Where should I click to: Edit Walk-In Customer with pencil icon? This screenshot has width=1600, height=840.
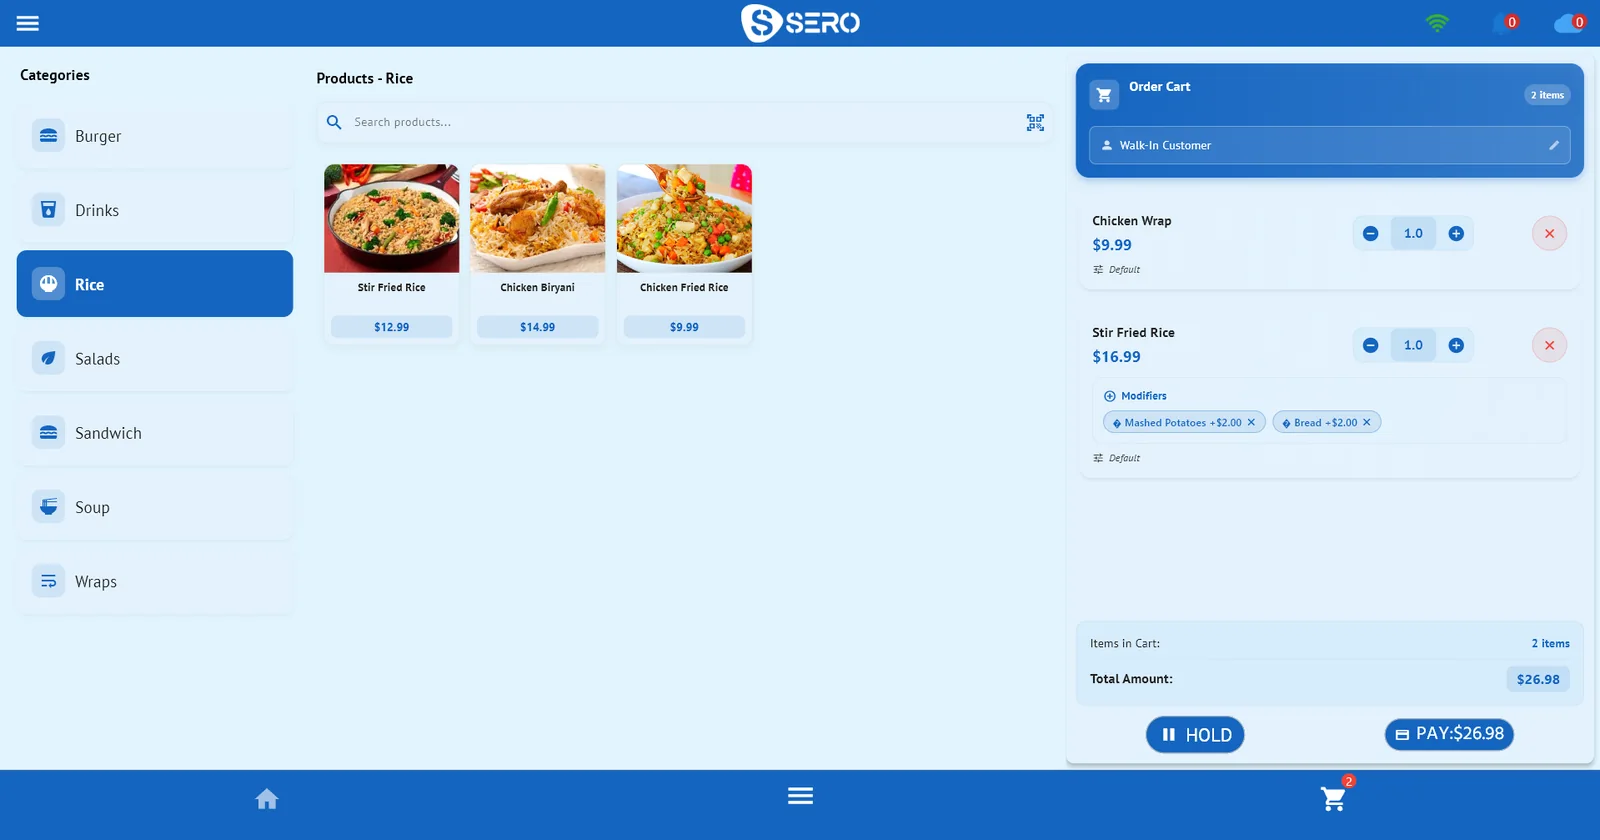tap(1554, 145)
